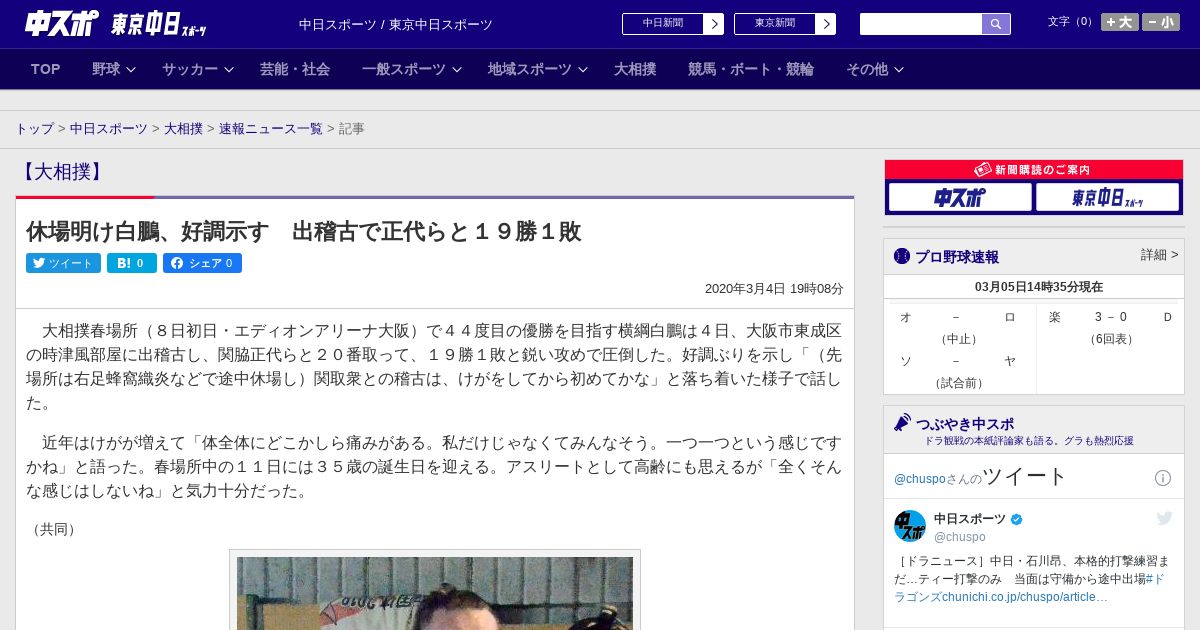1200x630 pixels.
Task: Click the baseball icon beside プロ野球速報
Action: click(x=902, y=256)
